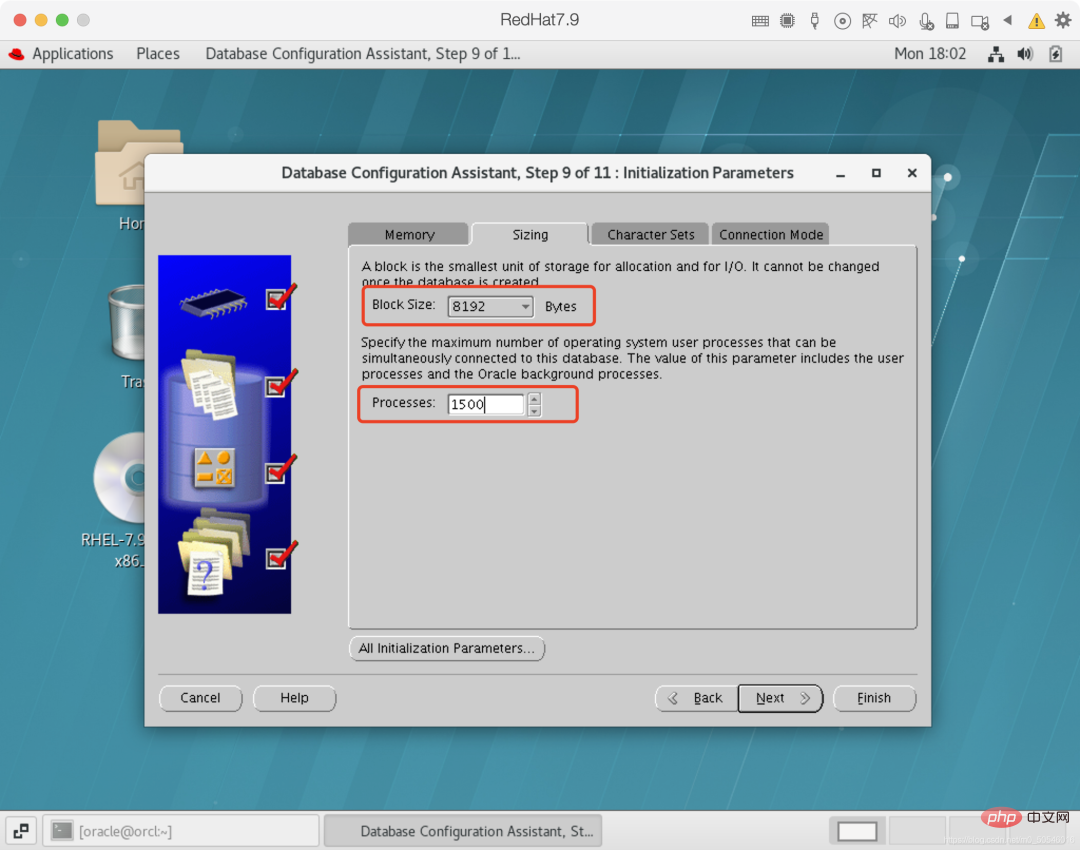Toggle the checkbox beside the question-mark folders icon
Screen dimensions: 1080x850
coord(277,557)
